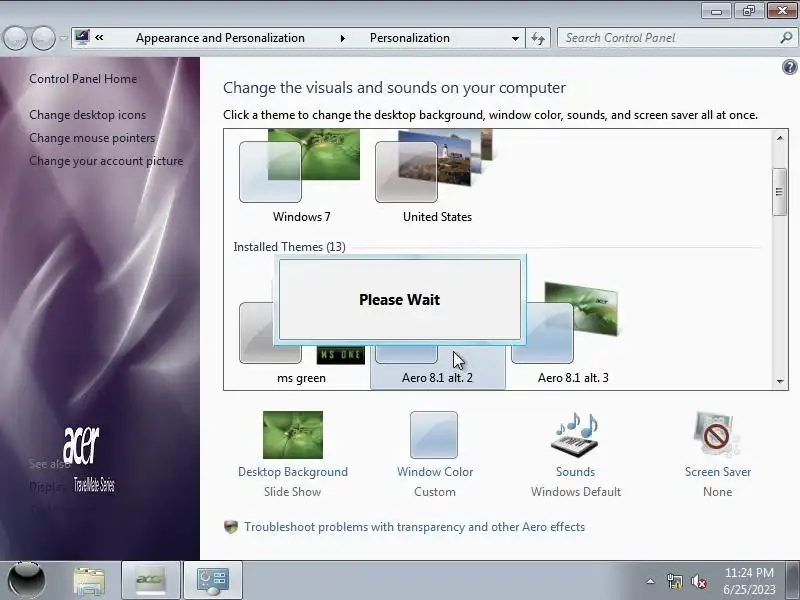This screenshot has height=600, width=800.
Task: Expand the Appearance and Personalization breadcrumb arrow
Action: pyautogui.click(x=343, y=38)
